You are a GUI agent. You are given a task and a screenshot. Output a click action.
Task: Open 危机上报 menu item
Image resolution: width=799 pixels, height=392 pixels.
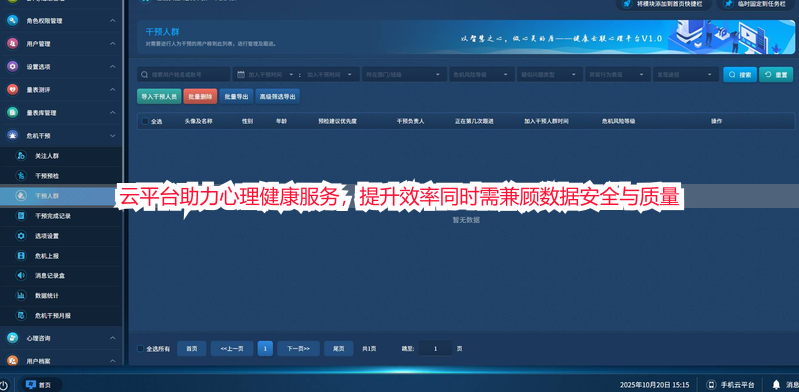[61, 255]
